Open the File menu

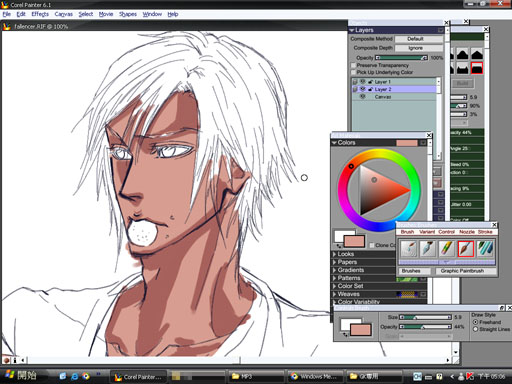click(6, 14)
